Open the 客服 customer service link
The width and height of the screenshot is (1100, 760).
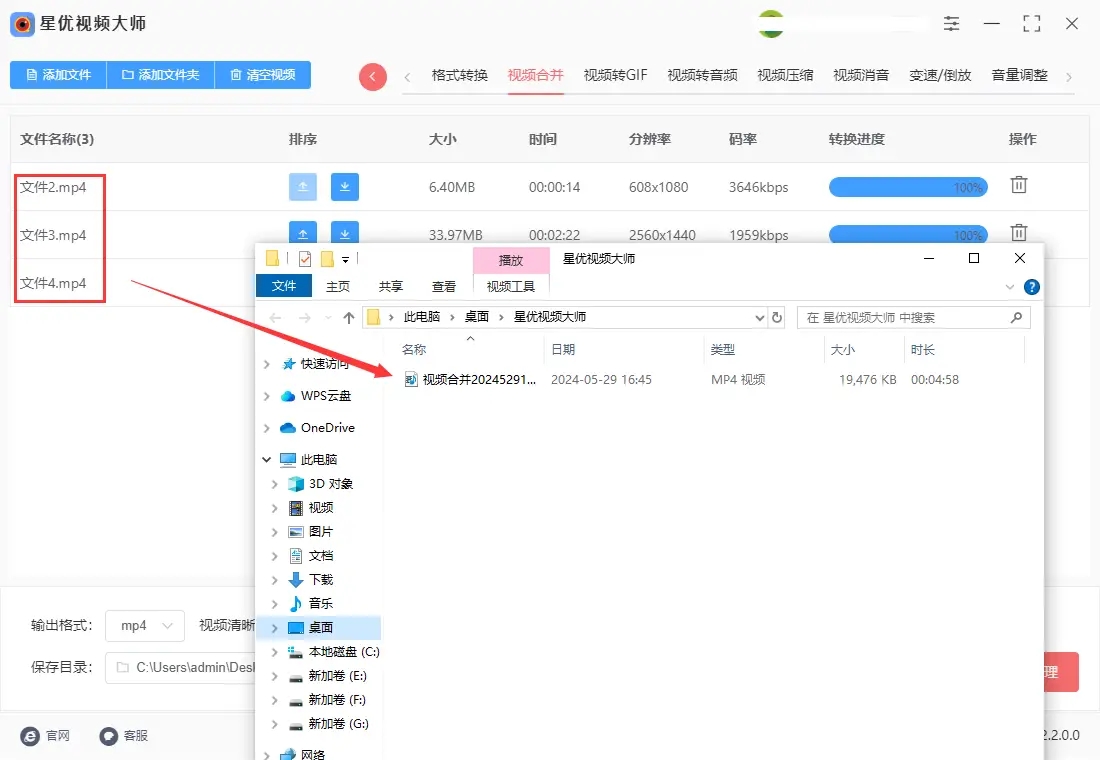(x=124, y=735)
